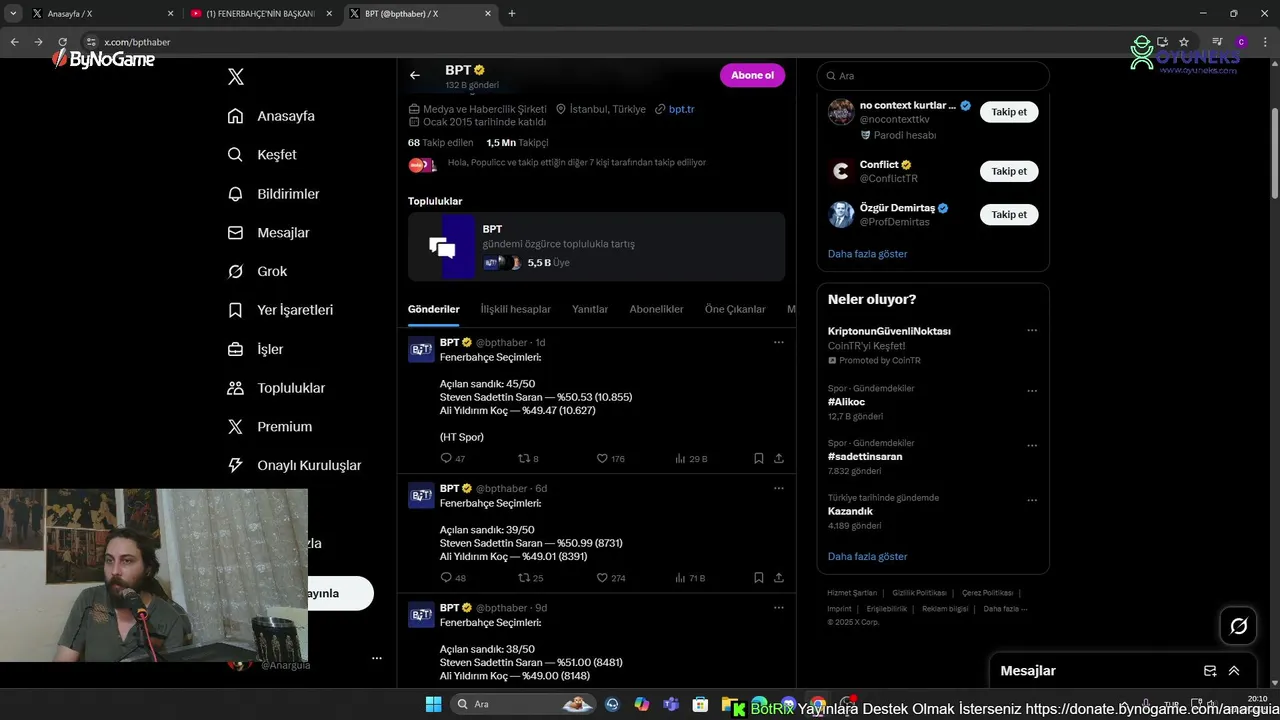This screenshot has width=1280, height=720.
Task: Click the İşler briefcase icon
Action: coord(236,349)
